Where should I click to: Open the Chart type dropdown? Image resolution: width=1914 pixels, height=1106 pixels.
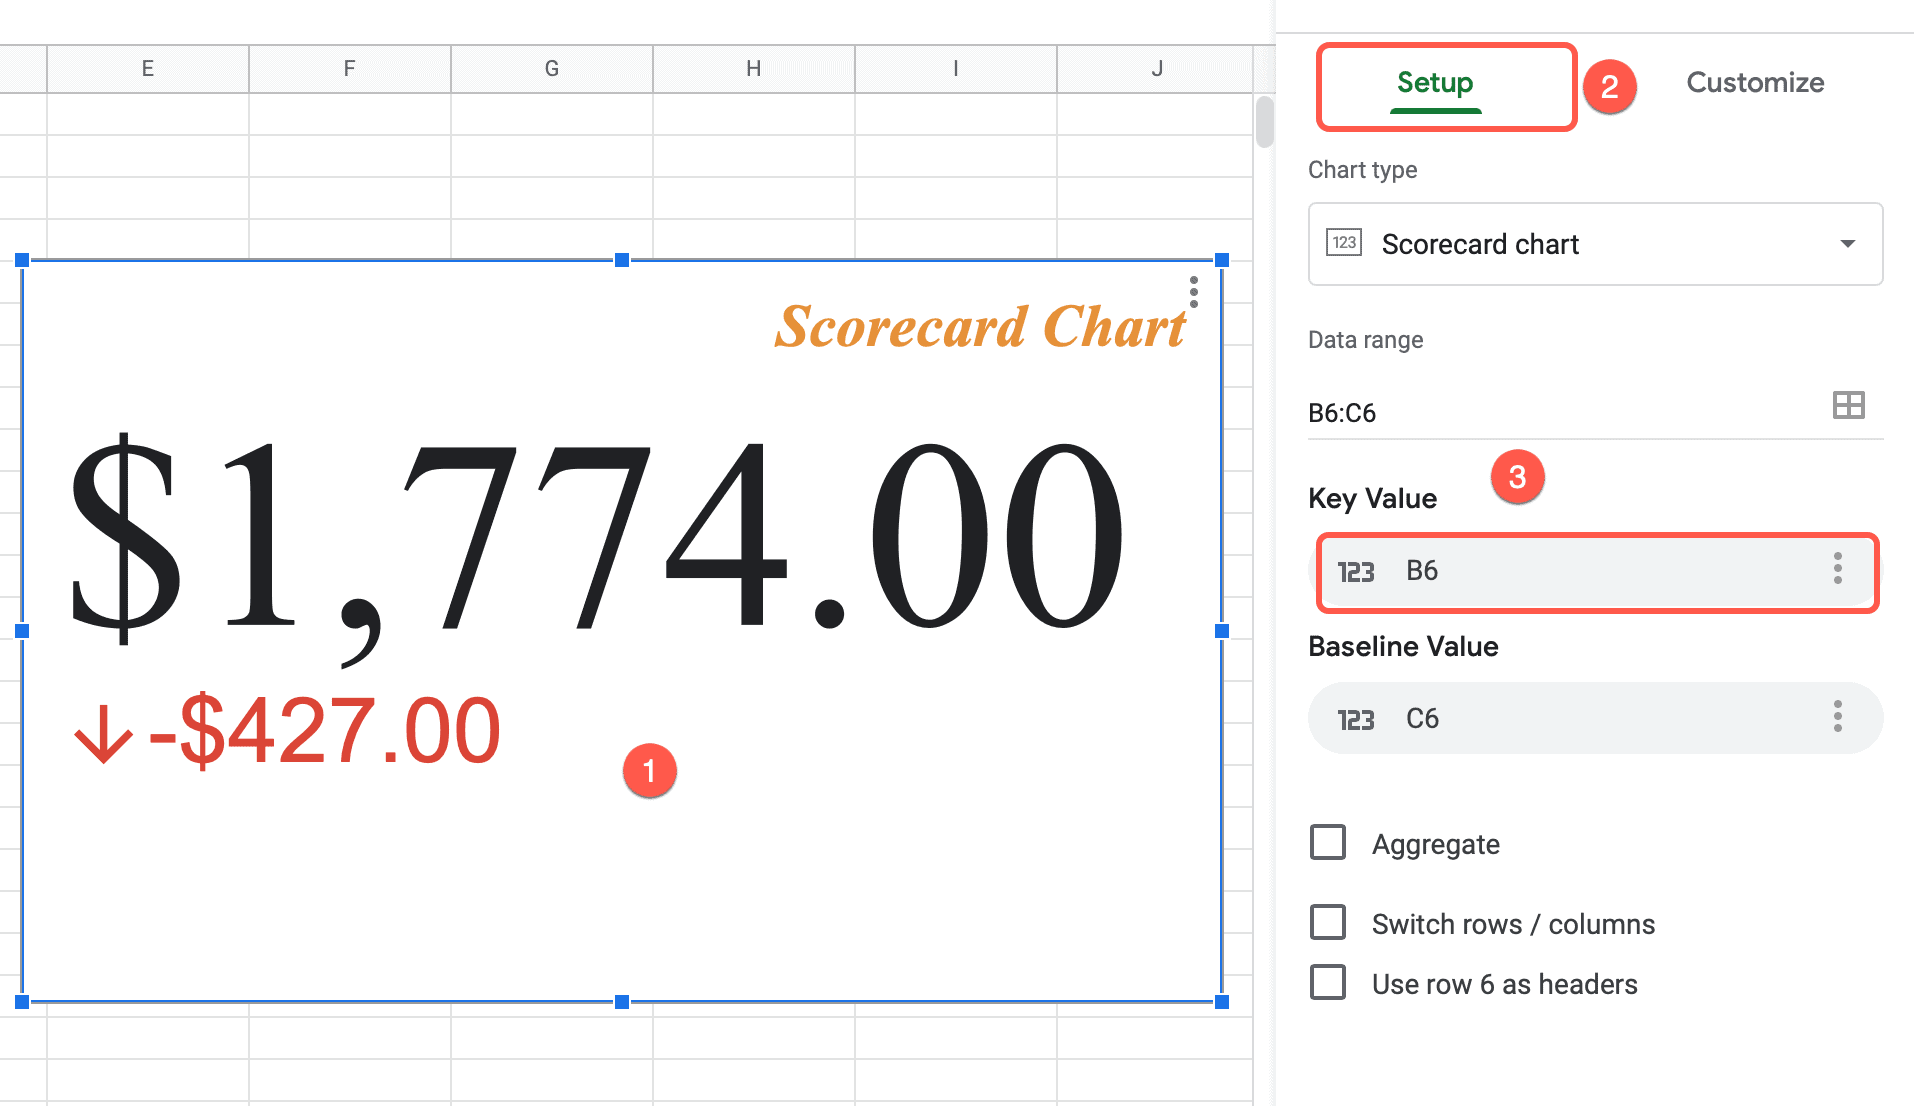point(1594,243)
